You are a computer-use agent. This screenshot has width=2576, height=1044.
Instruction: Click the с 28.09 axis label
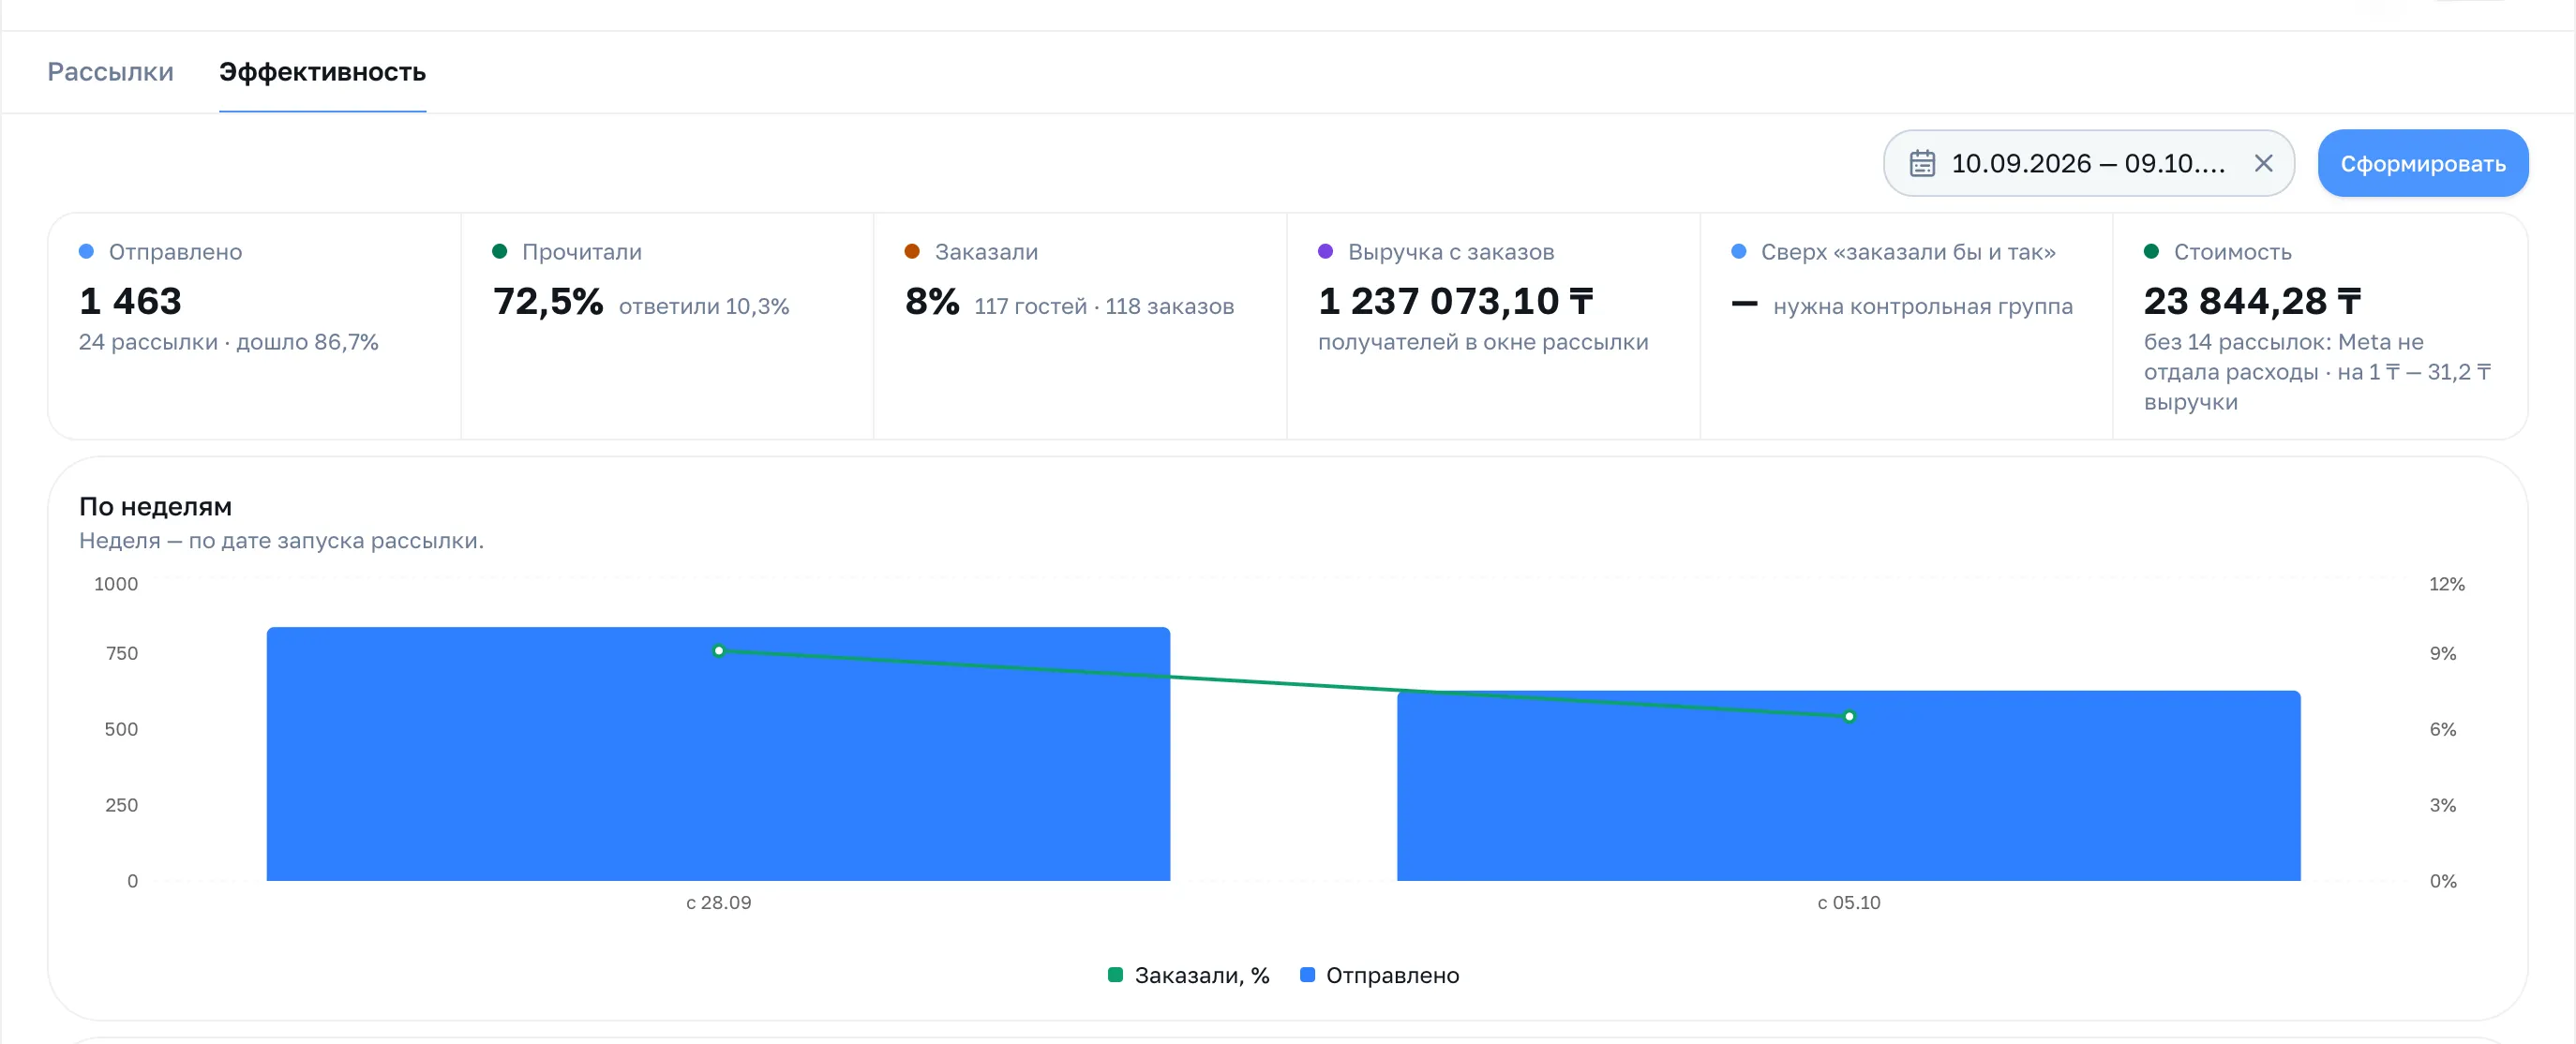click(718, 902)
